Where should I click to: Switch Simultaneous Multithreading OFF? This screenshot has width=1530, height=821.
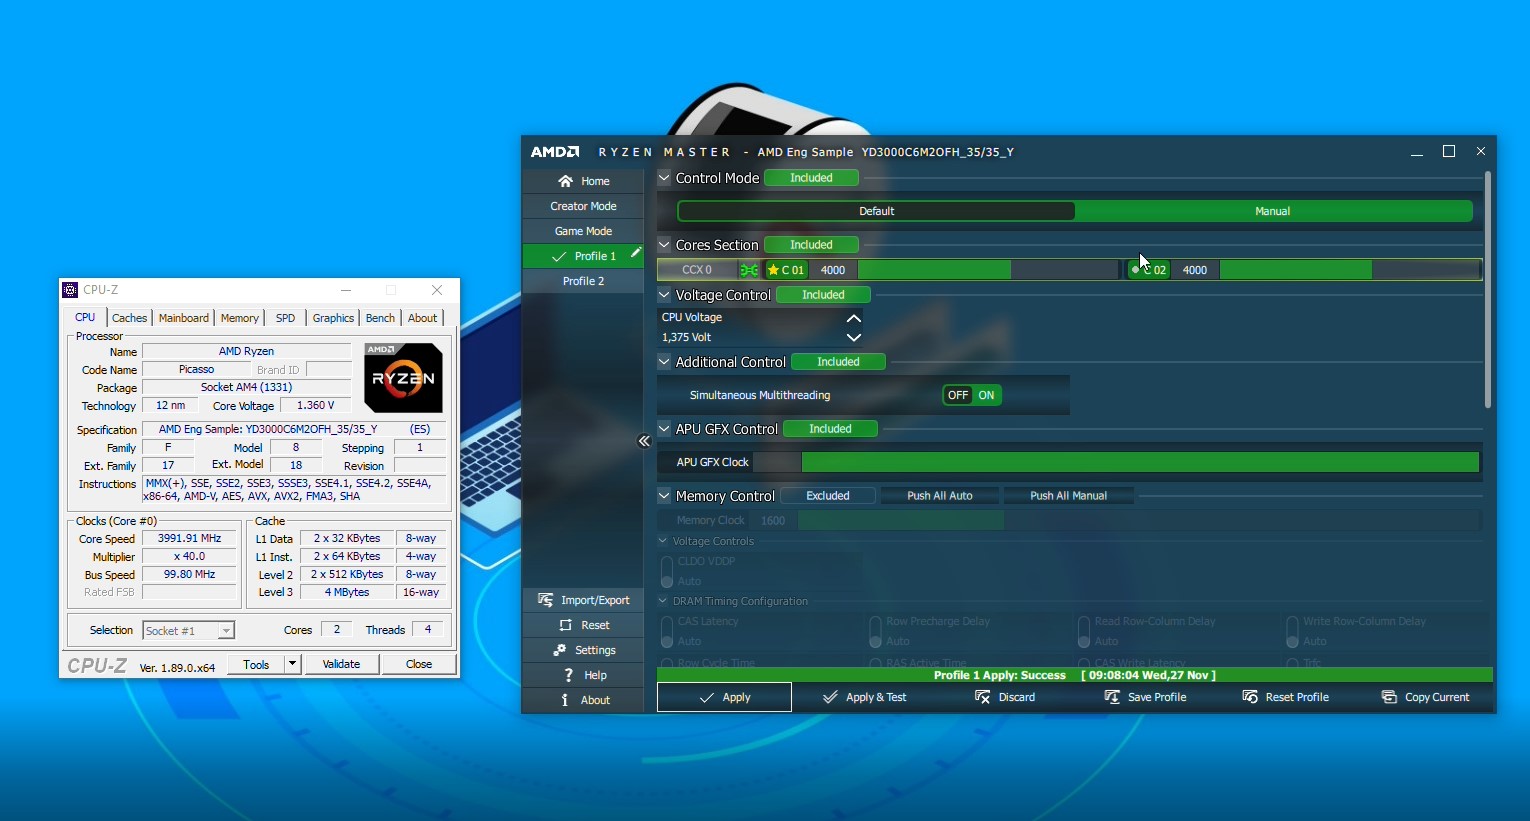(958, 395)
